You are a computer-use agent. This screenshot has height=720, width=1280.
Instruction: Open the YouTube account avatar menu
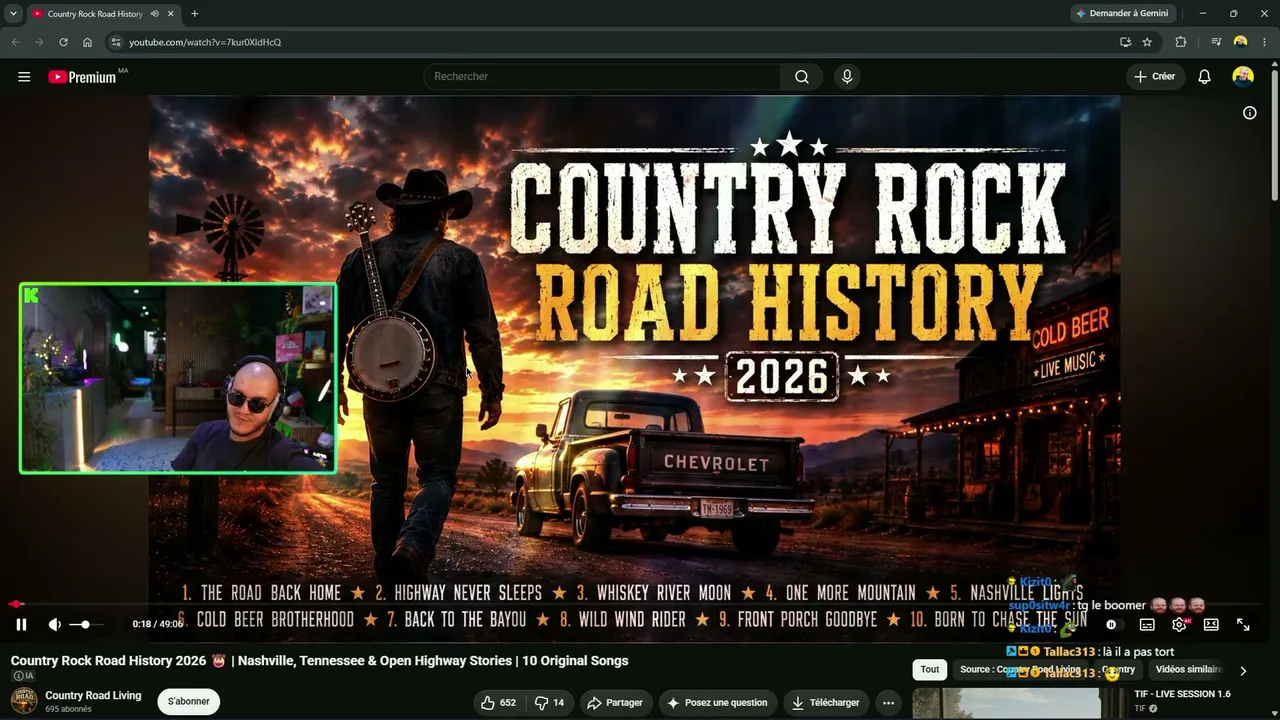click(1243, 77)
